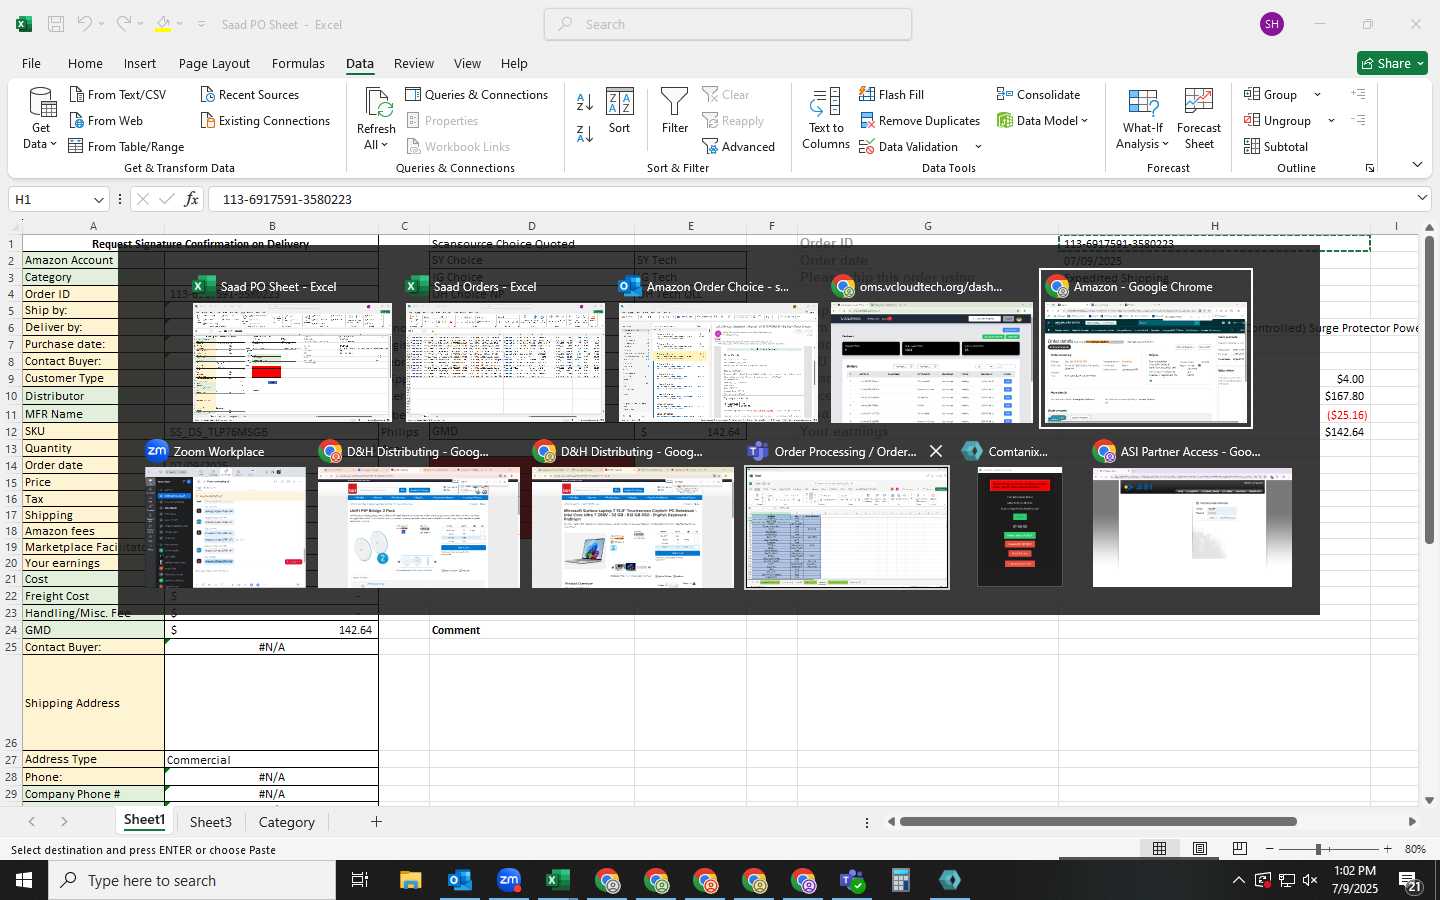
Task: Open Recent Sources
Action: tap(249, 94)
